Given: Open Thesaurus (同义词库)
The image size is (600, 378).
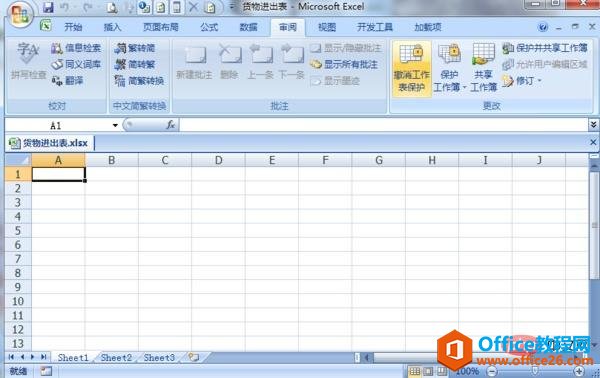Looking at the screenshot, I should coord(76,64).
